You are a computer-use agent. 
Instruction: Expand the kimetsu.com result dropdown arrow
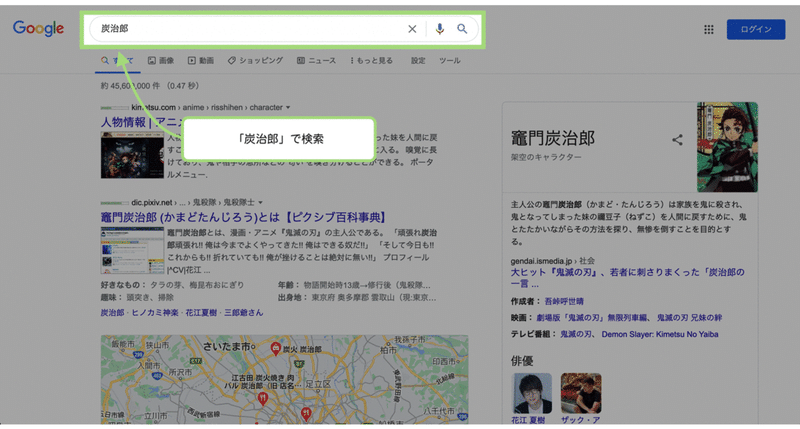[x=288, y=108]
